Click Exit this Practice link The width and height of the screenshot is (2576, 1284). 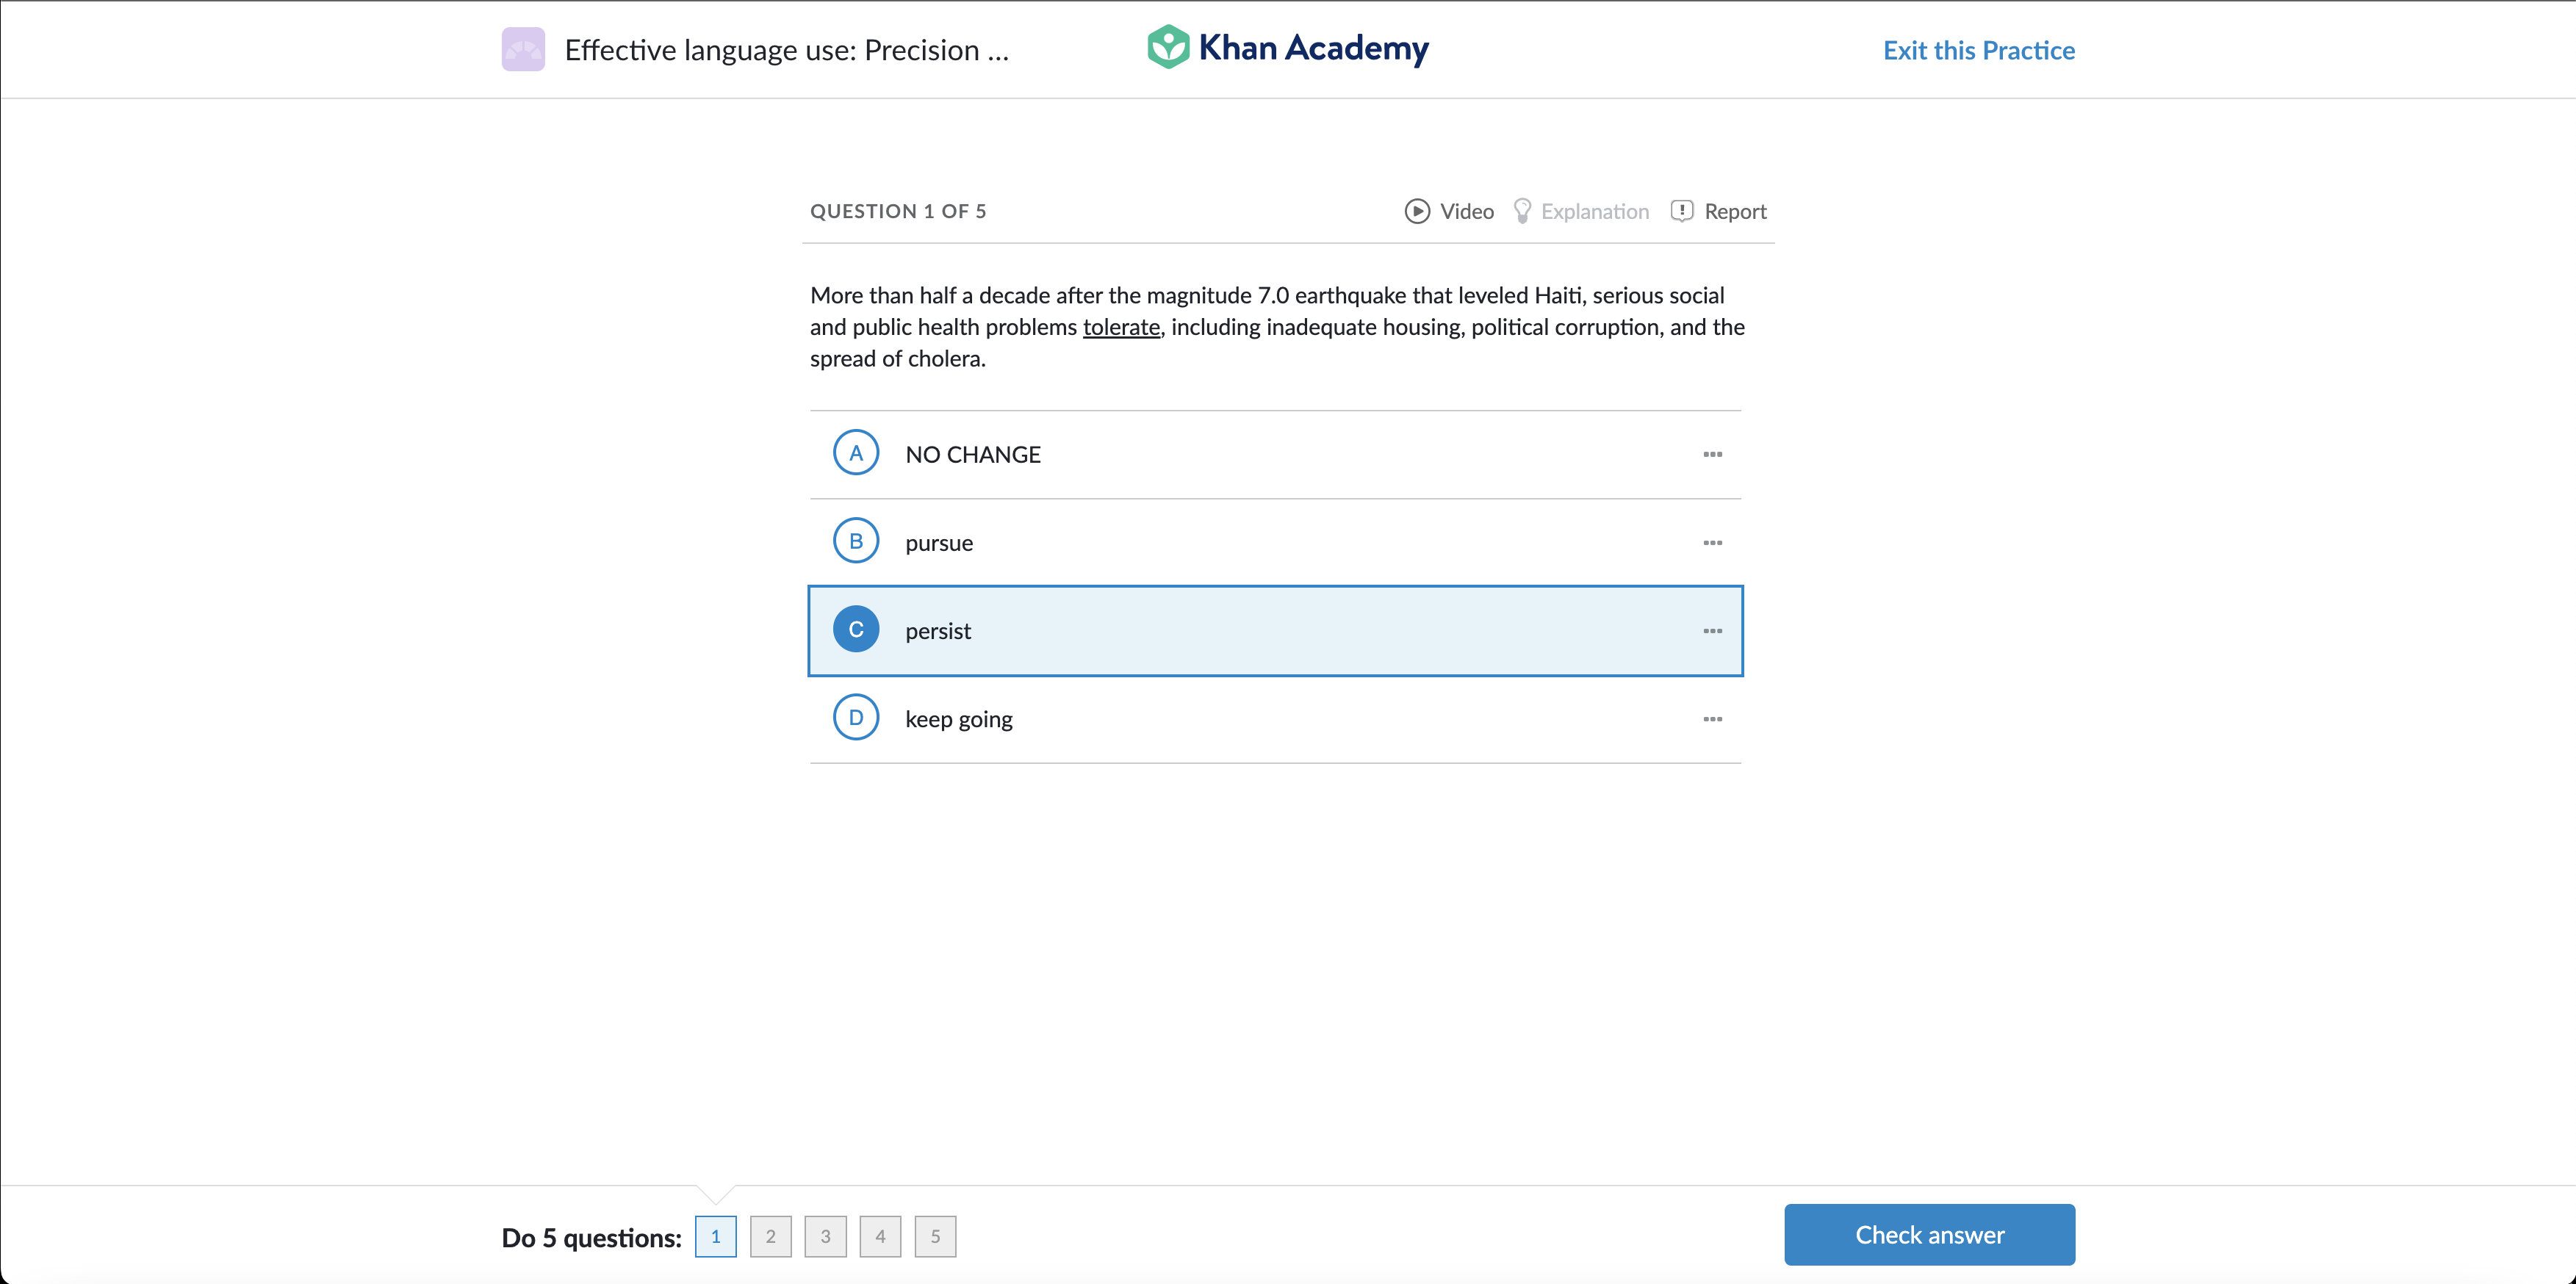[x=1978, y=50]
